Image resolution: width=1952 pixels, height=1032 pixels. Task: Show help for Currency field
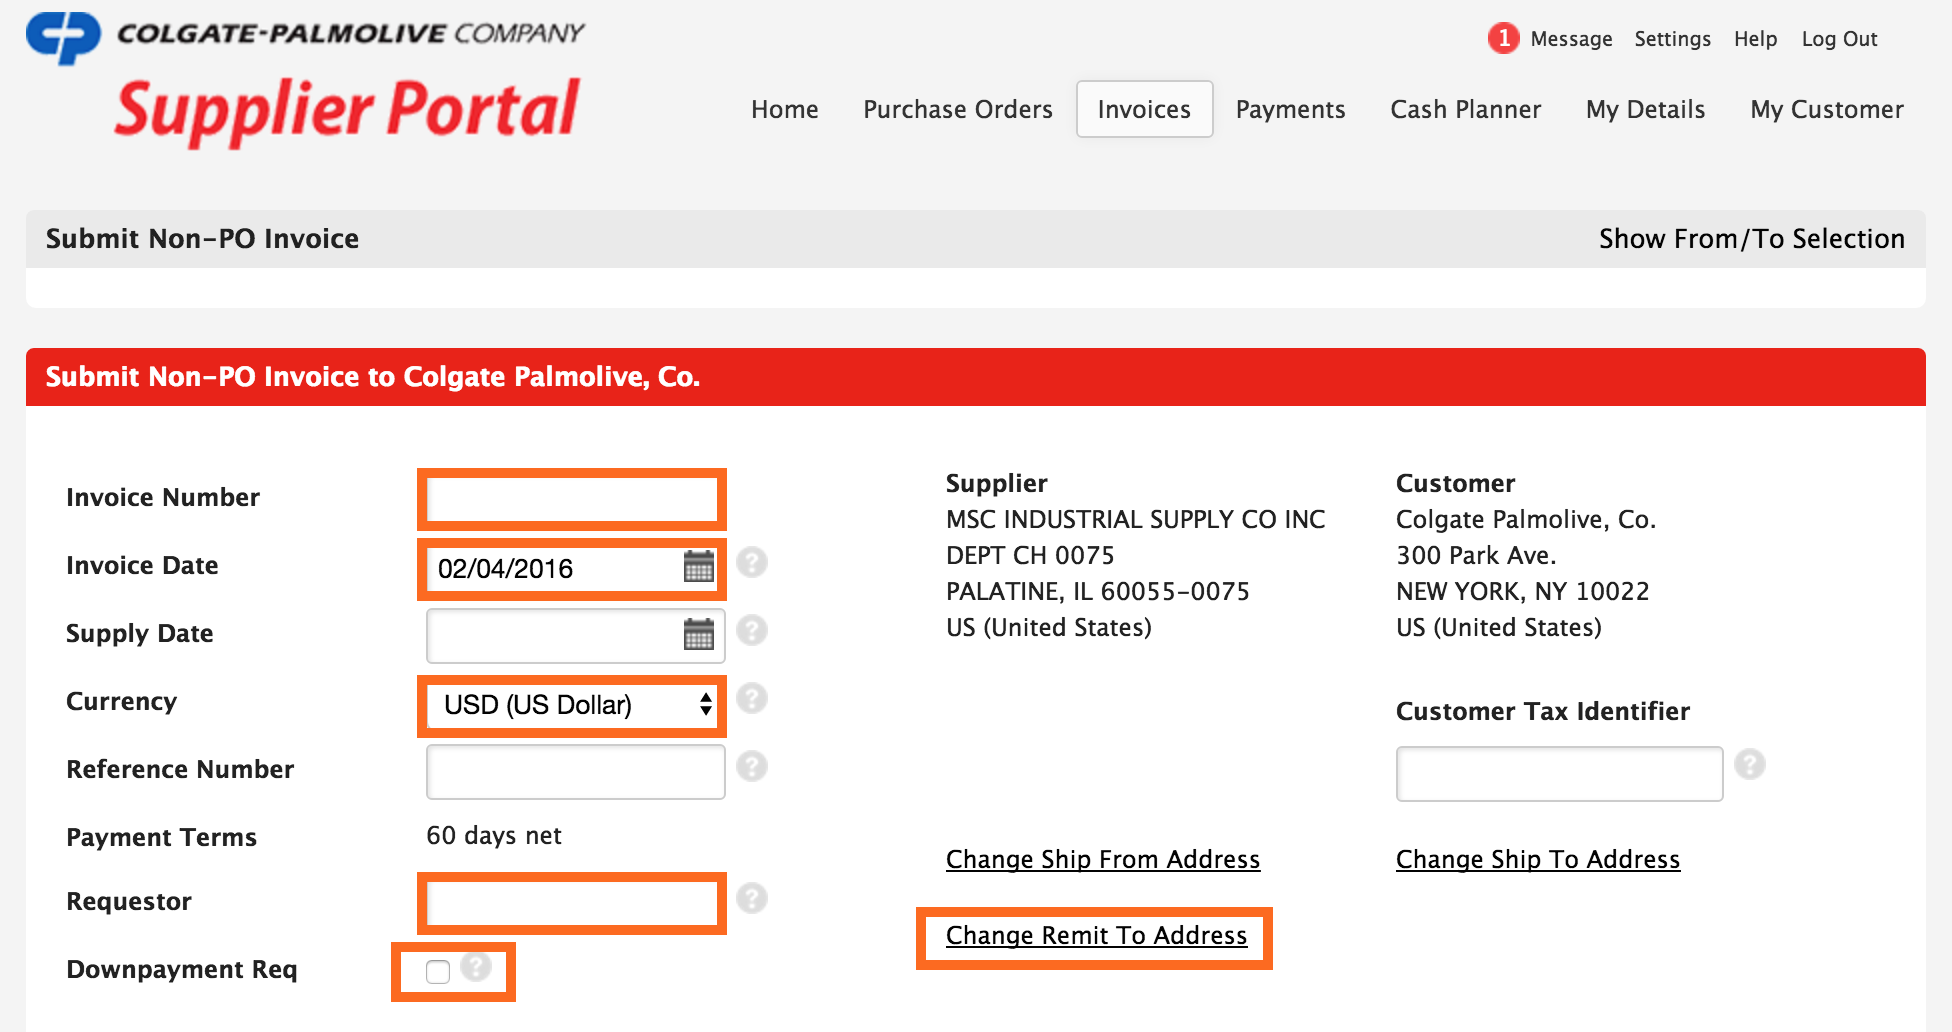coord(752,698)
